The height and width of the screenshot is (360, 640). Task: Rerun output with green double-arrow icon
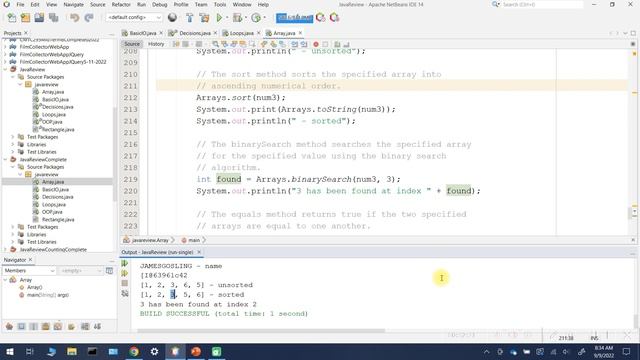(x=124, y=264)
